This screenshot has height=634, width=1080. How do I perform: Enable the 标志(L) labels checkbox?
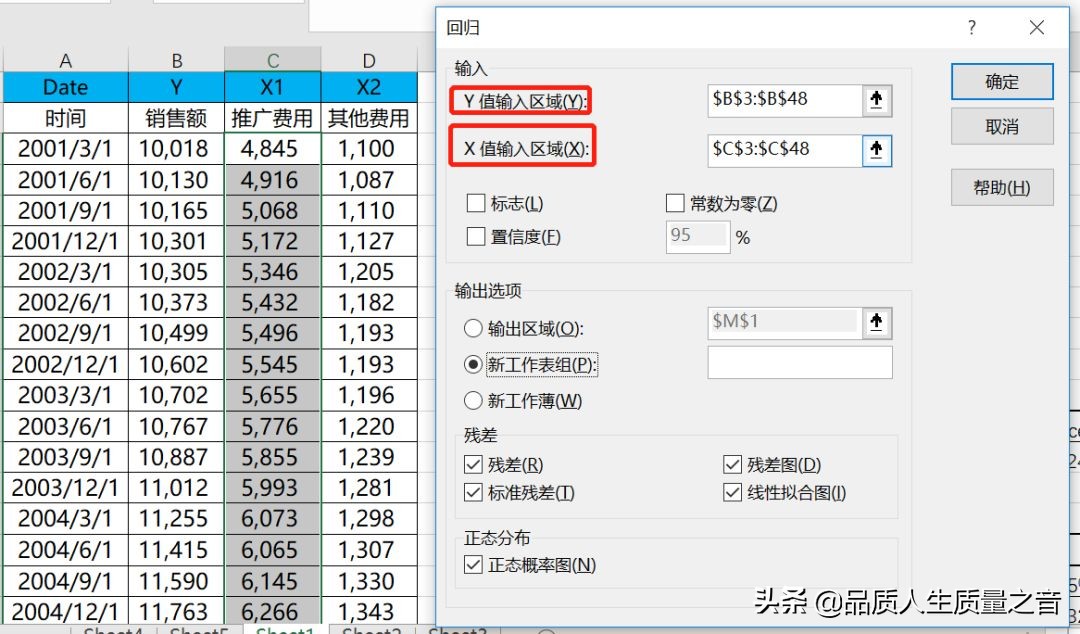(x=475, y=204)
